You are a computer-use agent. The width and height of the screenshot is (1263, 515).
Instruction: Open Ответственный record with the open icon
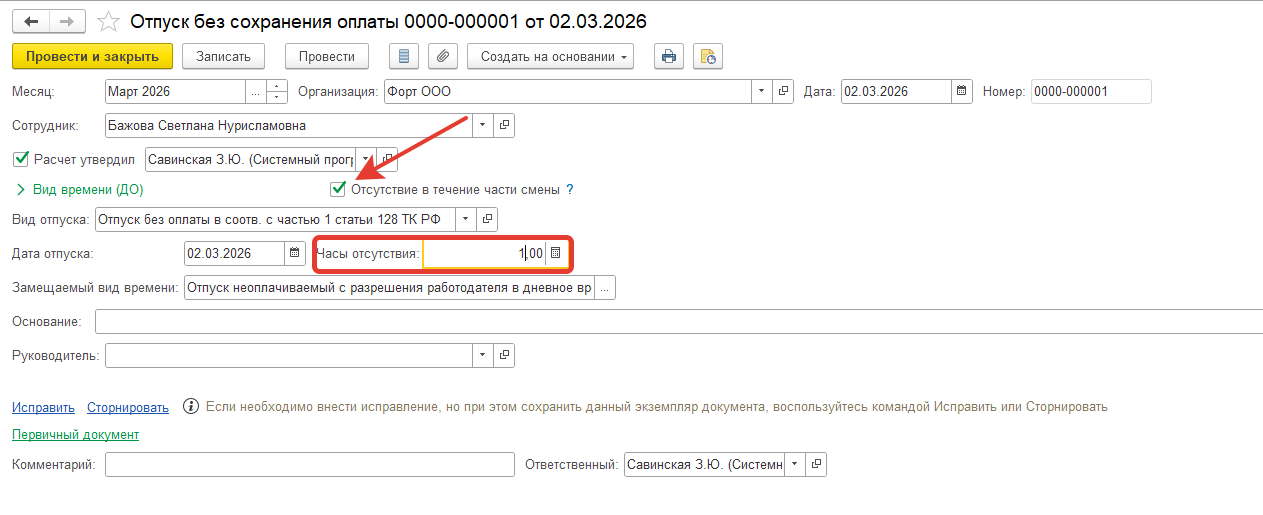point(816,464)
